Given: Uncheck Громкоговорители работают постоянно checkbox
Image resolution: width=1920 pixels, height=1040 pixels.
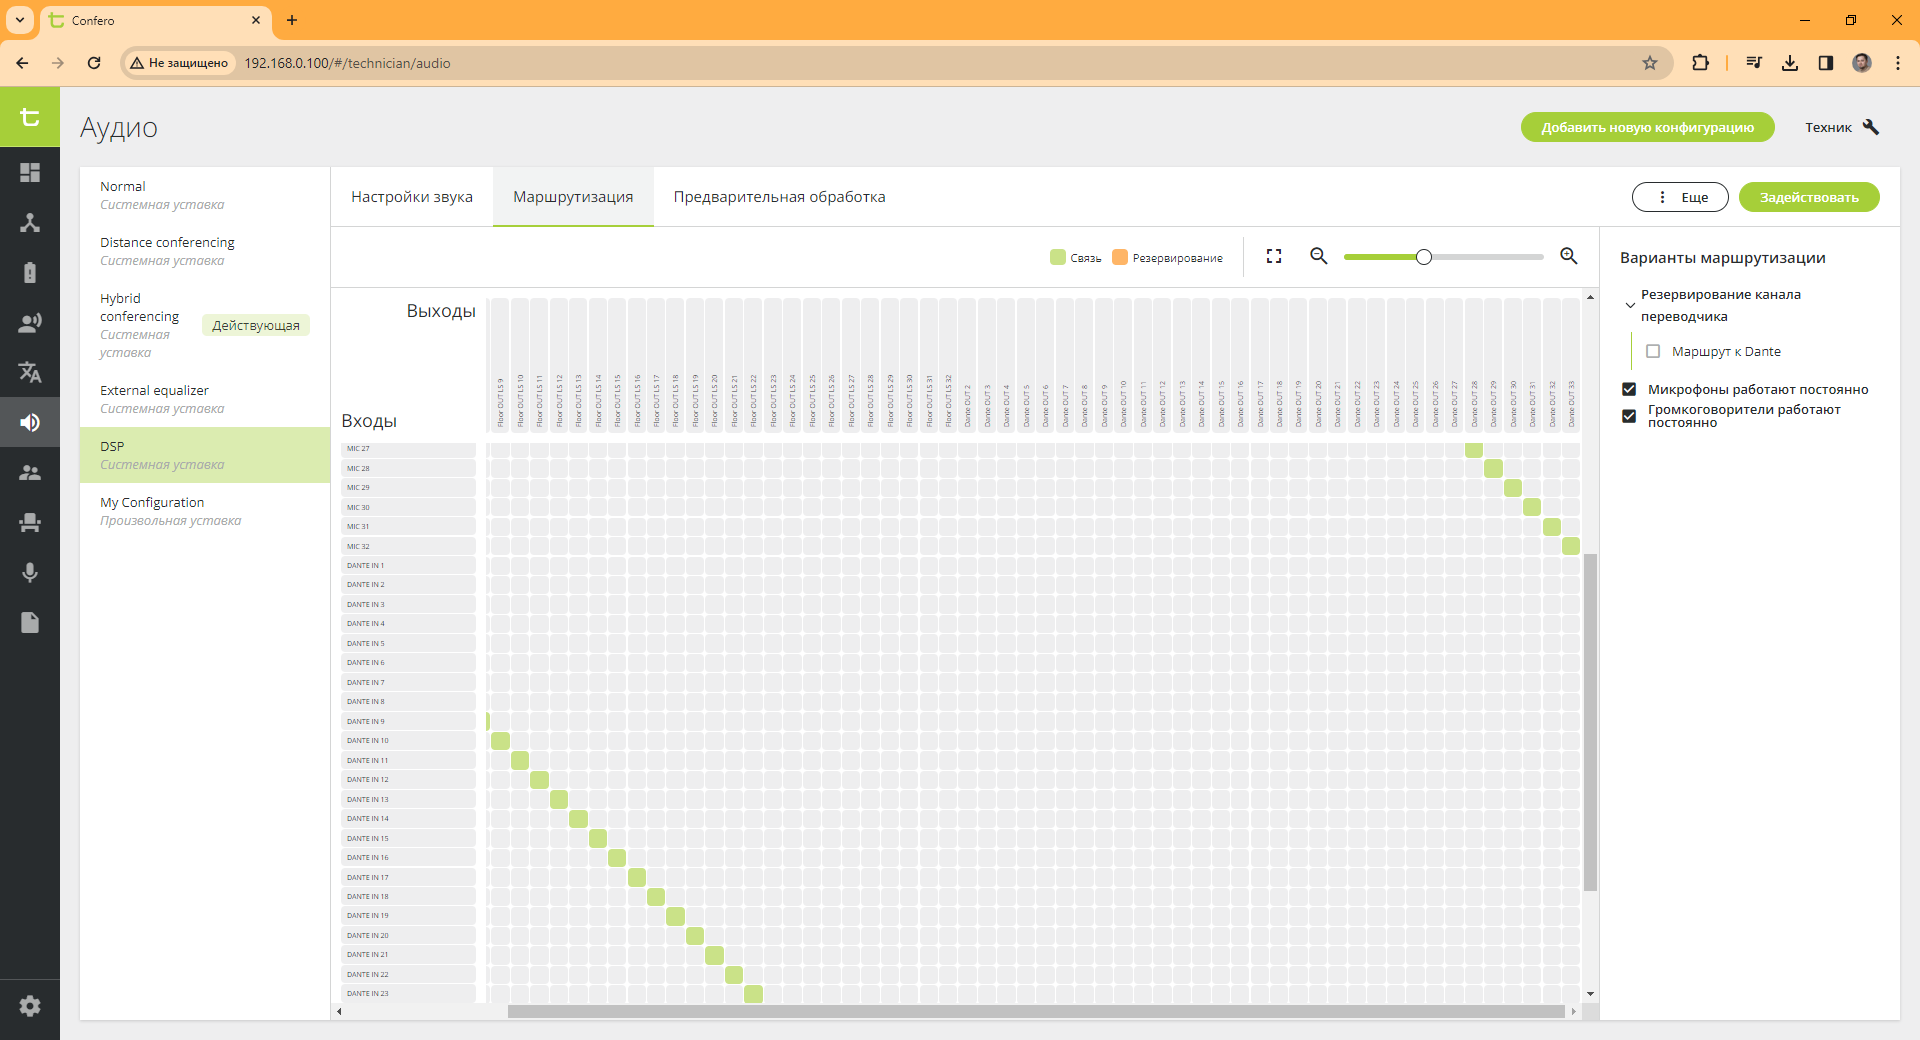Looking at the screenshot, I should click(x=1629, y=416).
